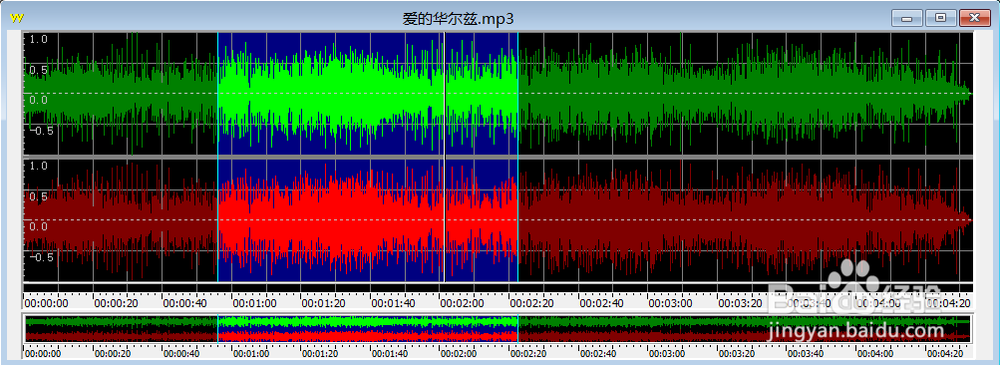The image size is (1000, 365).
Task: Click the highlighted selection in overview strip
Action: coord(368,328)
